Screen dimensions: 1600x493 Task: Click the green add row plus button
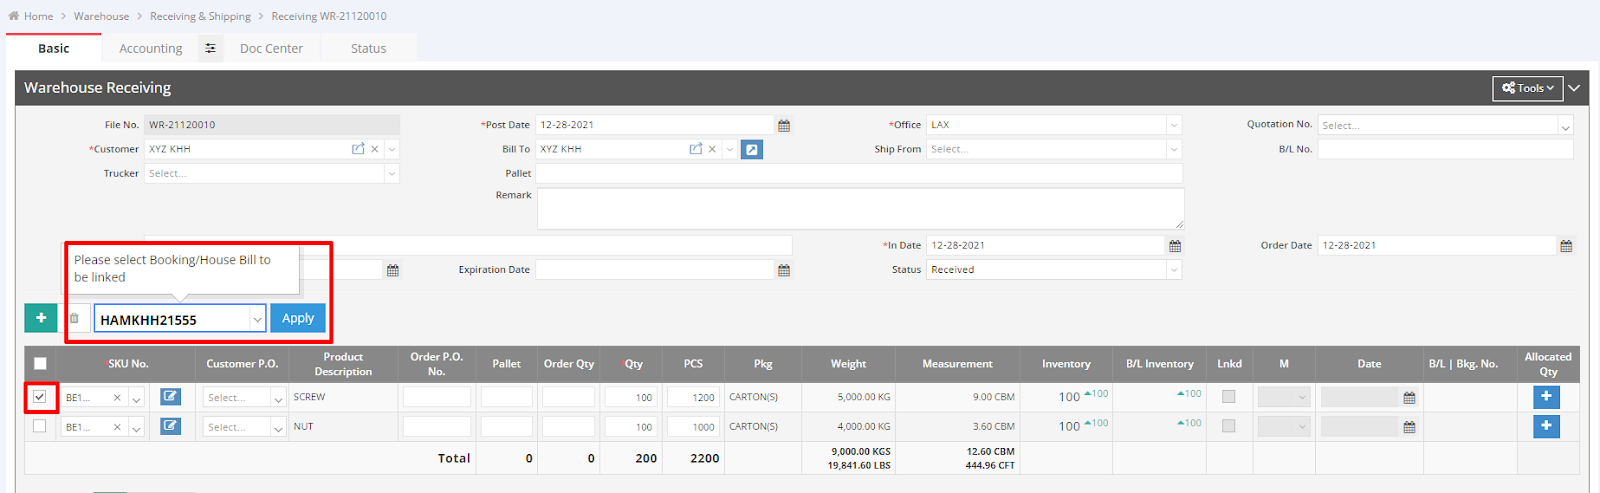click(x=40, y=318)
